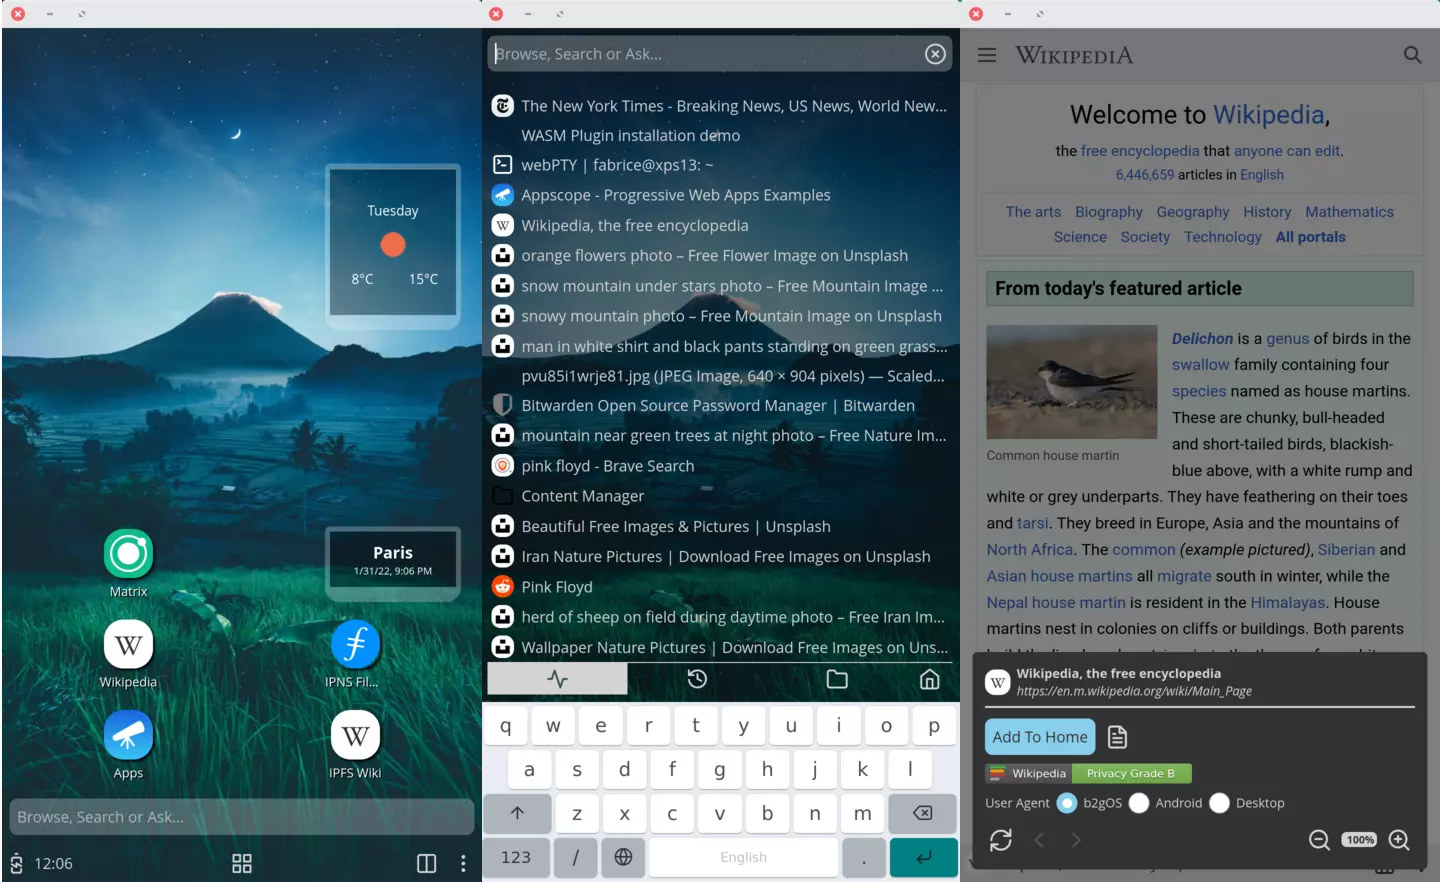Open the three-dot menu in the homescreen bar
The width and height of the screenshot is (1440, 882).
(463, 863)
